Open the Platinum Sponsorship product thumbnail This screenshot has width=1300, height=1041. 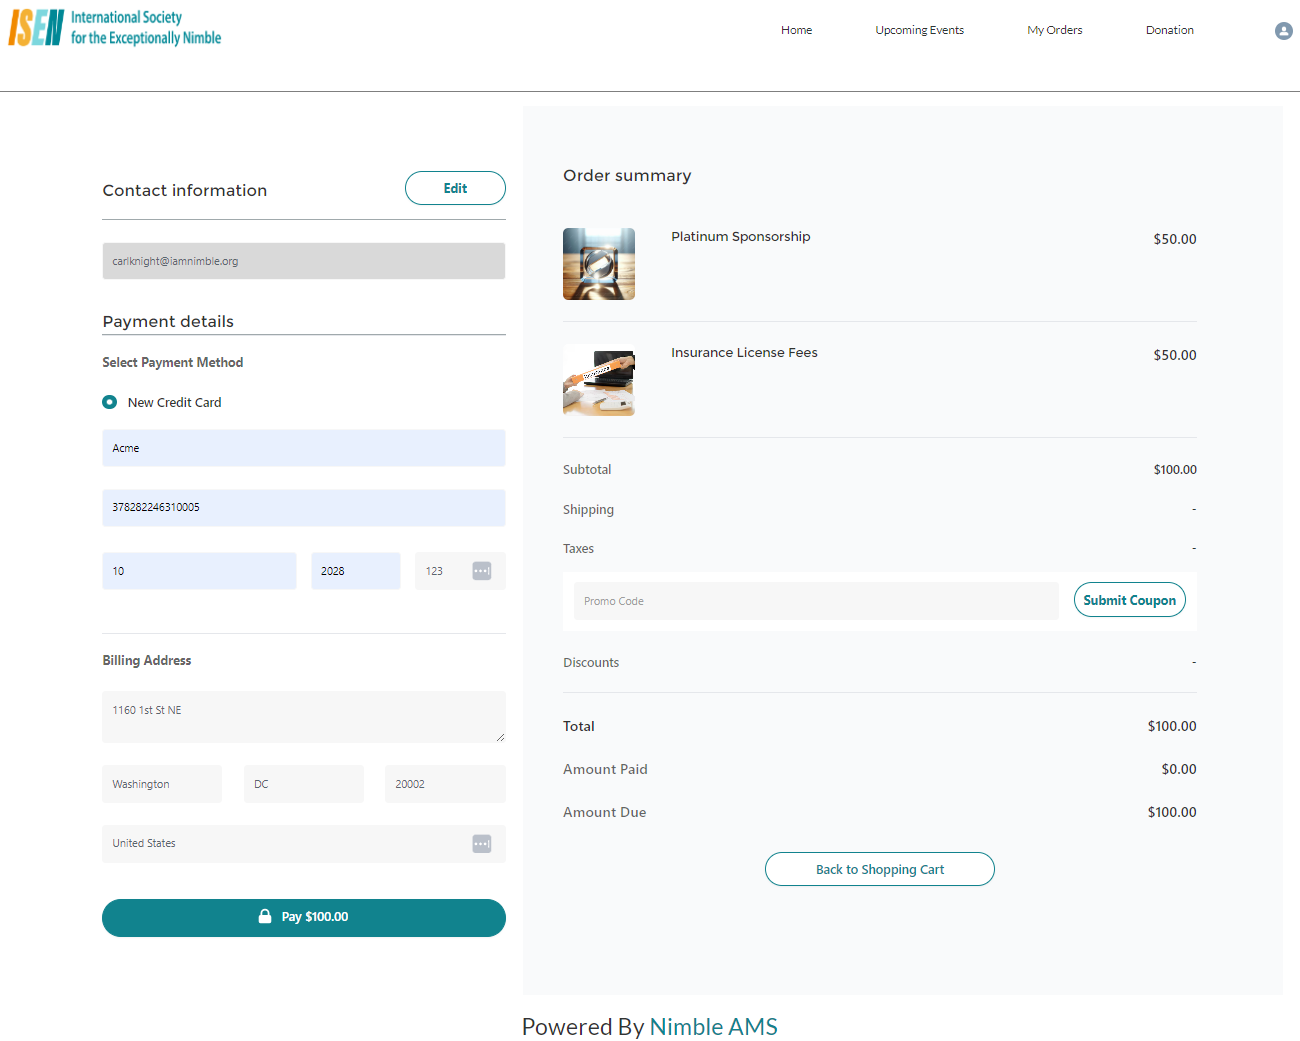tap(598, 264)
